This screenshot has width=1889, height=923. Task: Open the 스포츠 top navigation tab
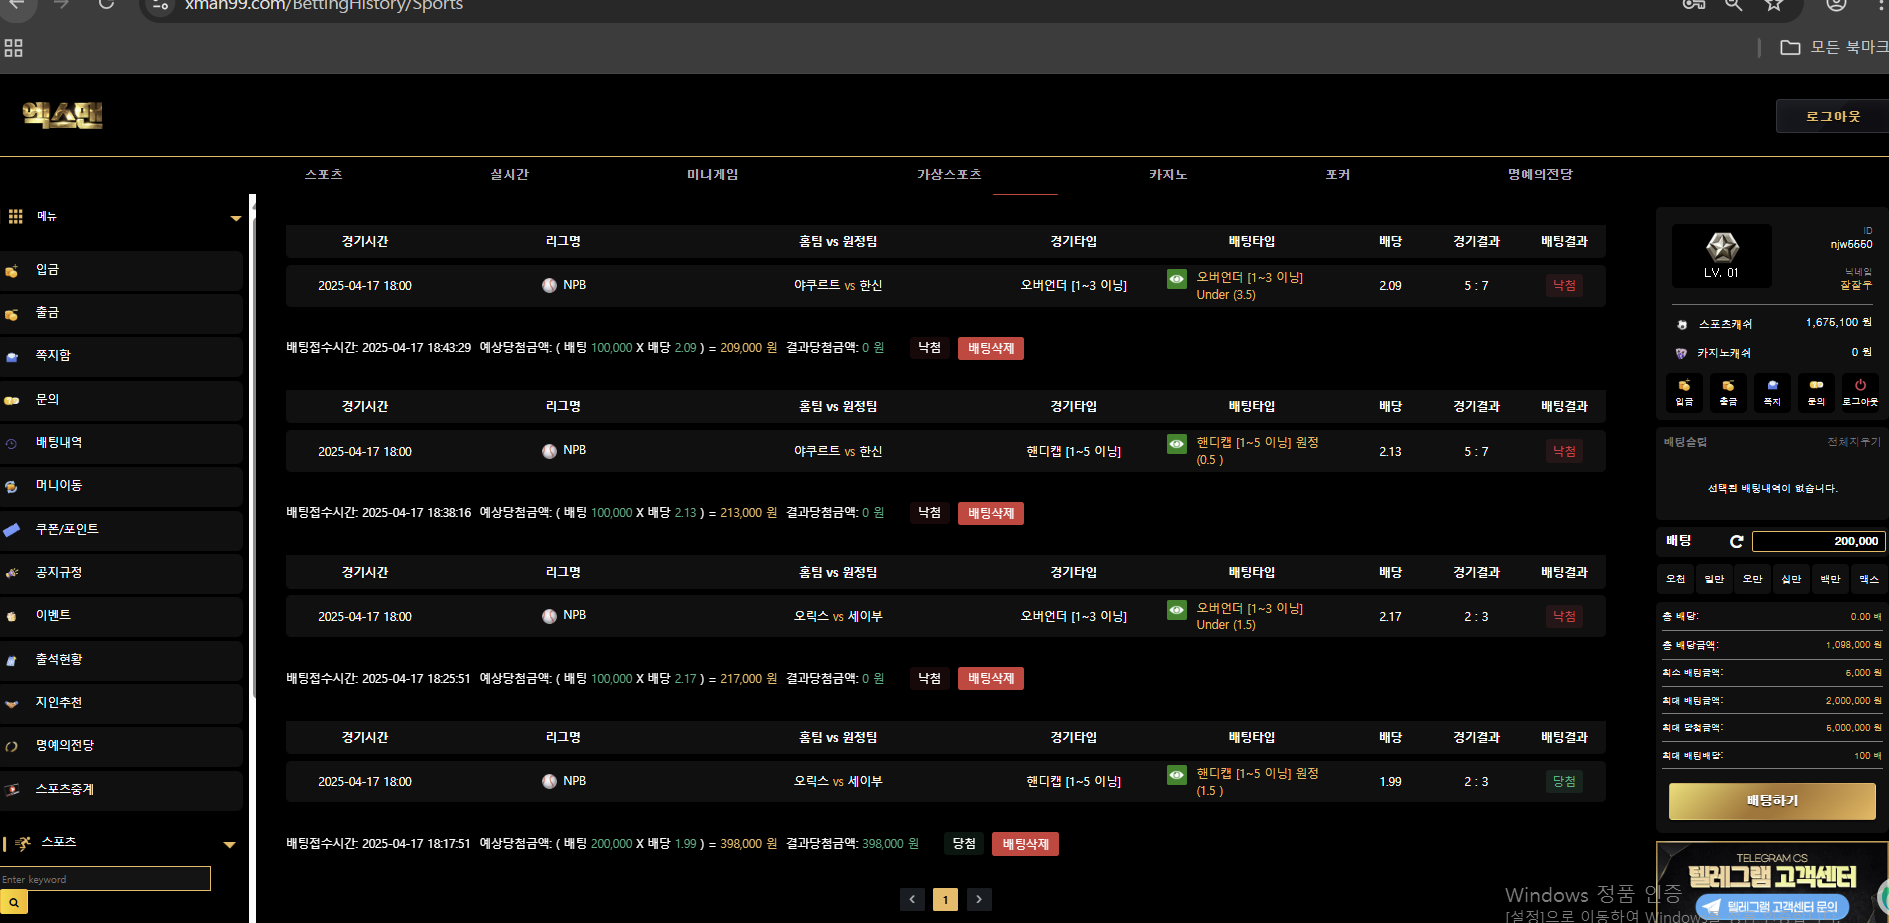pos(323,175)
